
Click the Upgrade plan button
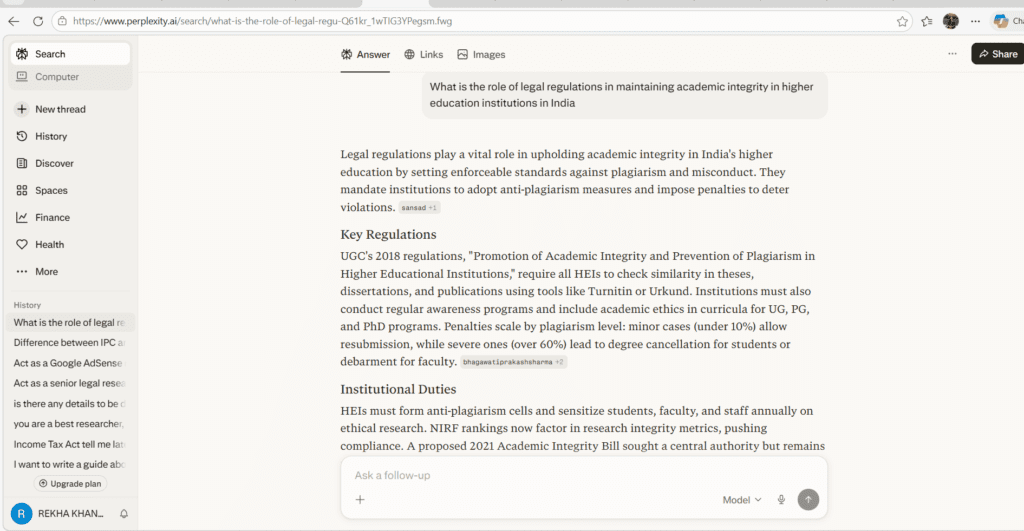pyautogui.click(x=69, y=484)
